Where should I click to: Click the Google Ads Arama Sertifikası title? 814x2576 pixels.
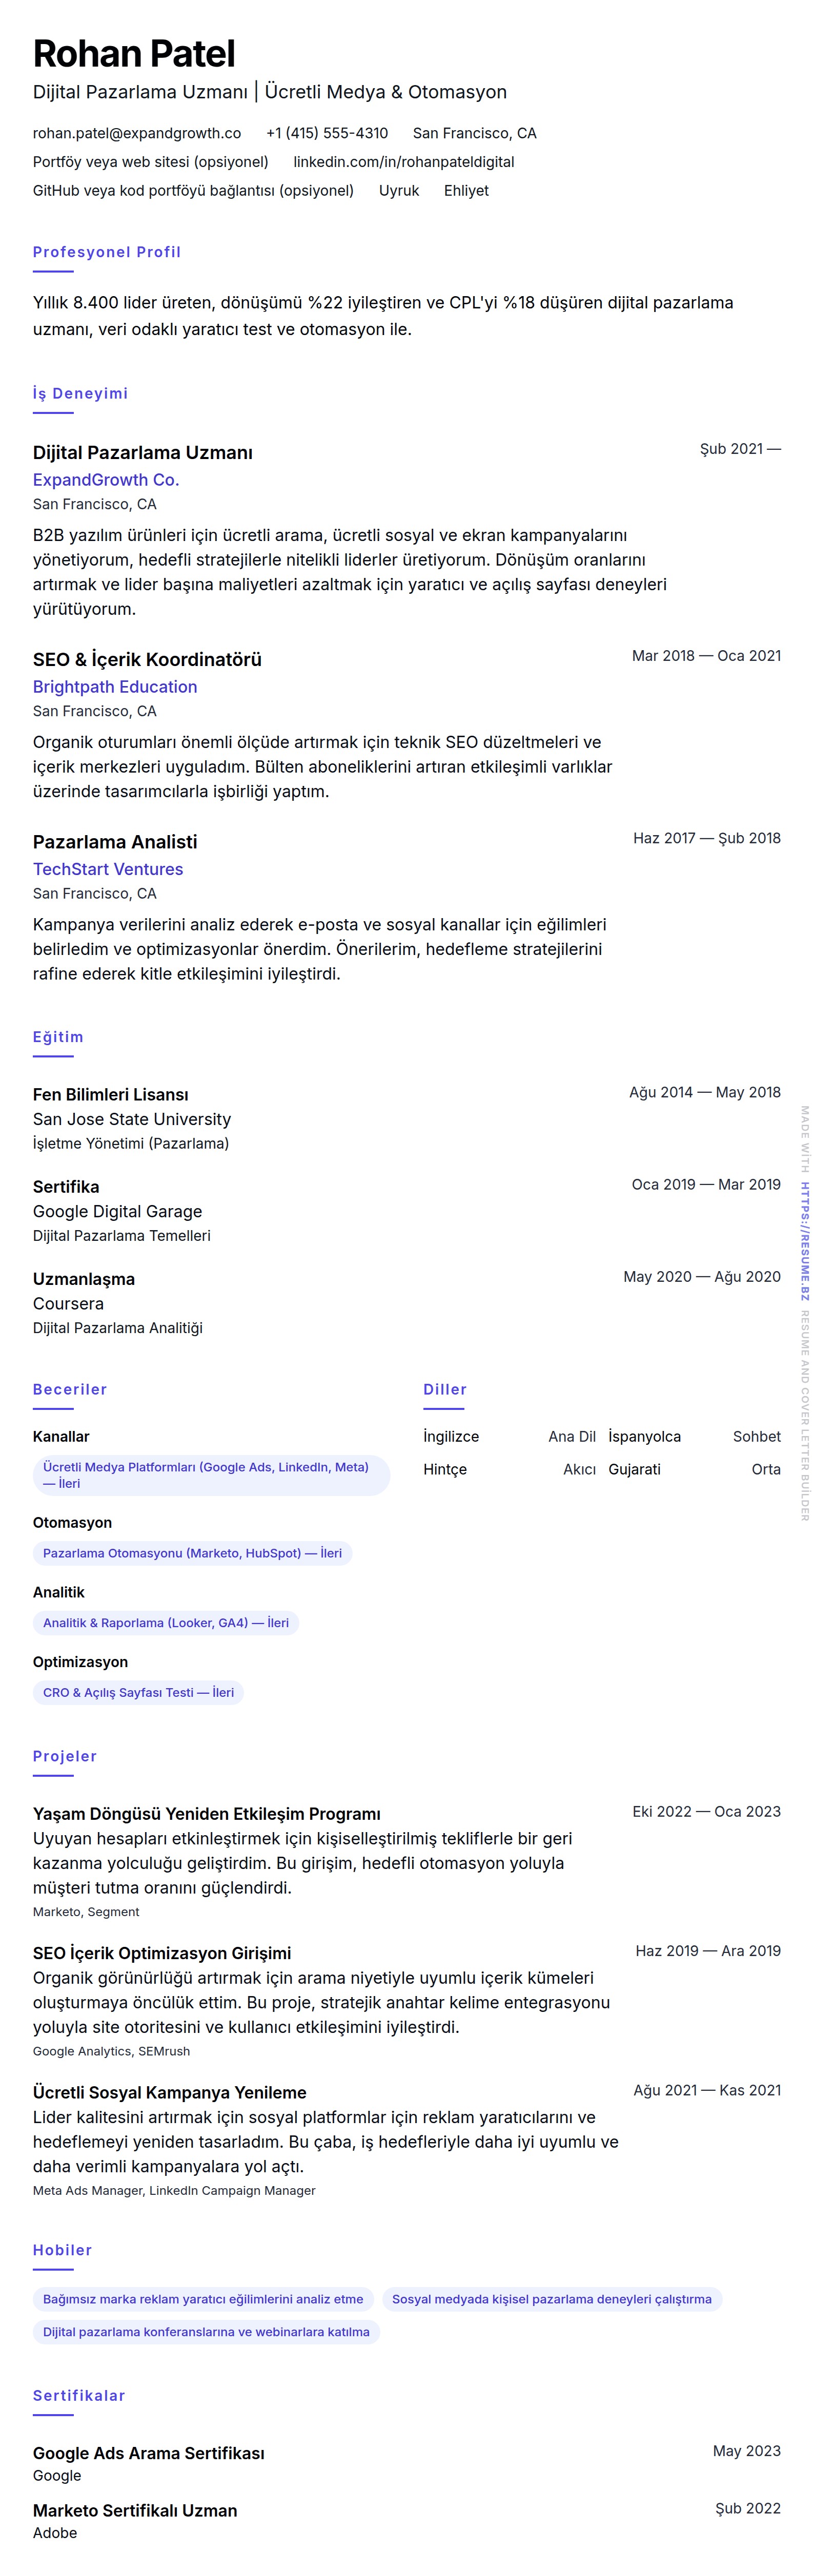tap(149, 2453)
